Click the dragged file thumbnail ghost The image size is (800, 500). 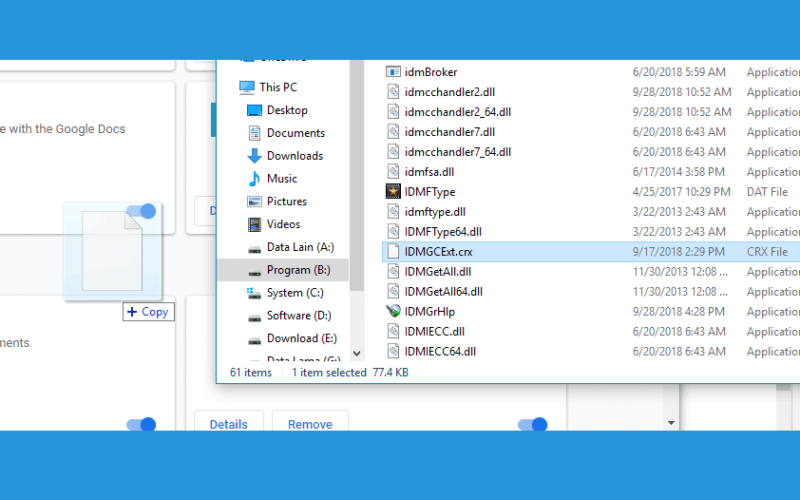point(112,251)
